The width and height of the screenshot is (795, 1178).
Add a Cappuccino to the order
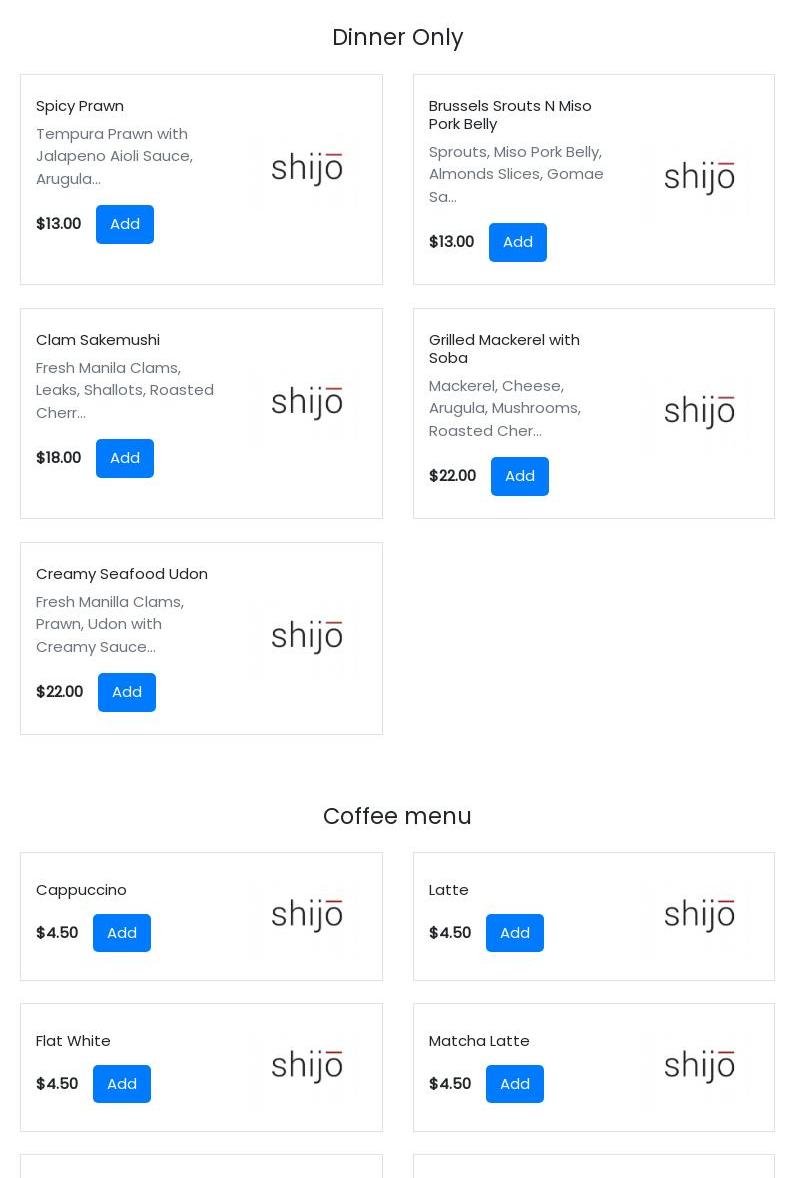tap(122, 933)
